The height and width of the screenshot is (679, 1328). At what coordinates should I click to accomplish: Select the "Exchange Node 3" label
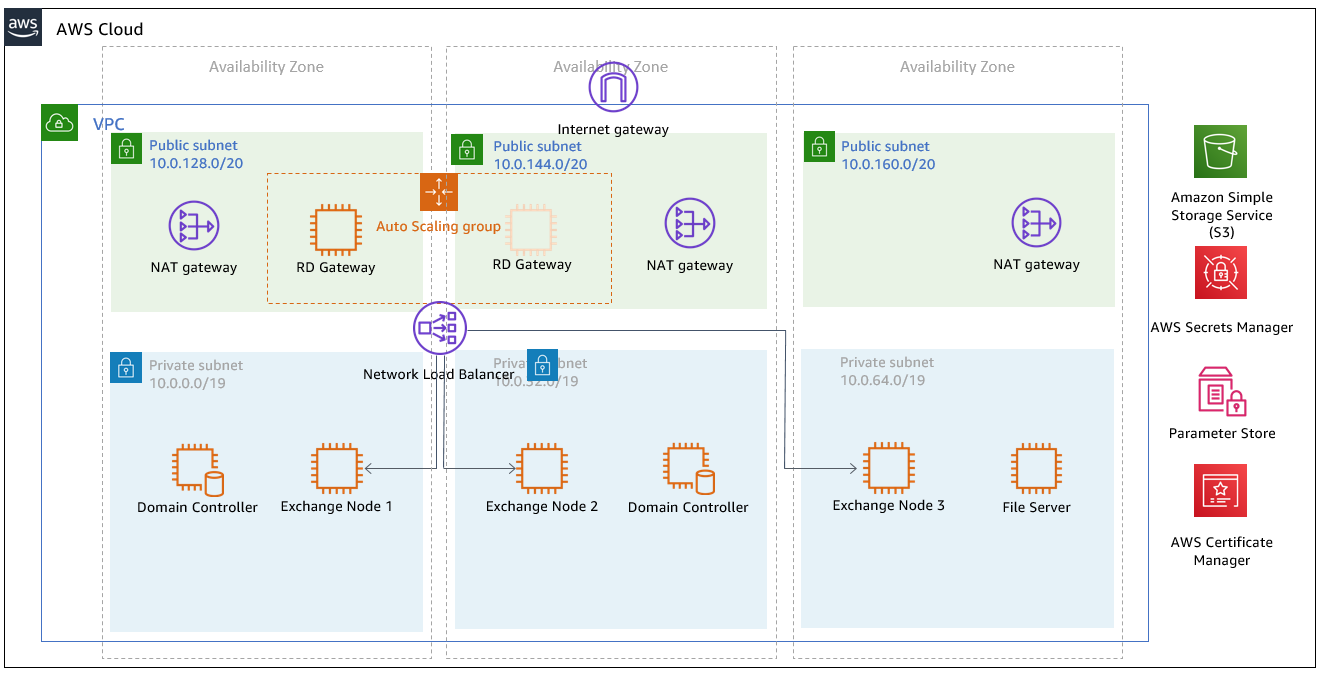(x=889, y=505)
